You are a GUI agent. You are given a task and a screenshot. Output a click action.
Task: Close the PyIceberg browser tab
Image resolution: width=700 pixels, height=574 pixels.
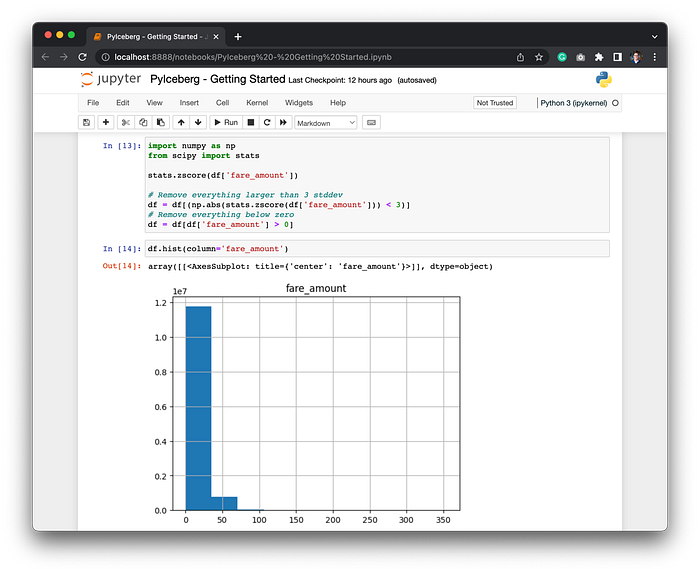coord(216,37)
